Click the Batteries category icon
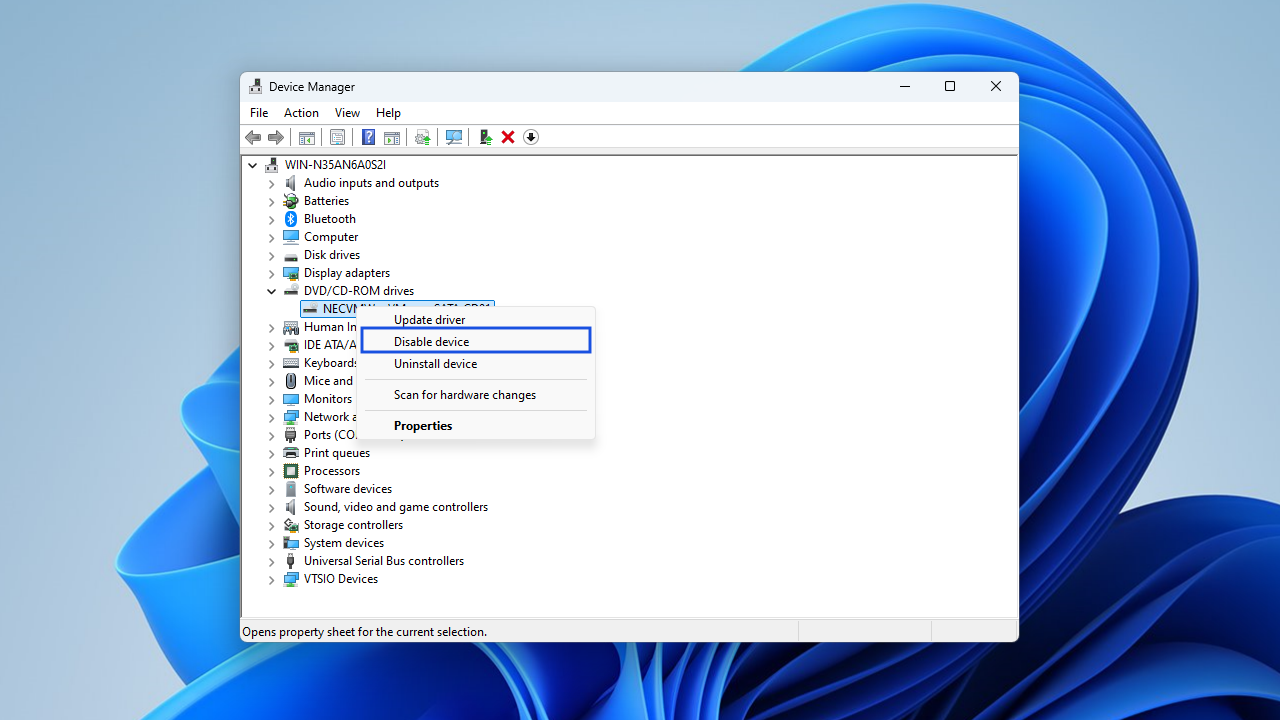 (291, 201)
